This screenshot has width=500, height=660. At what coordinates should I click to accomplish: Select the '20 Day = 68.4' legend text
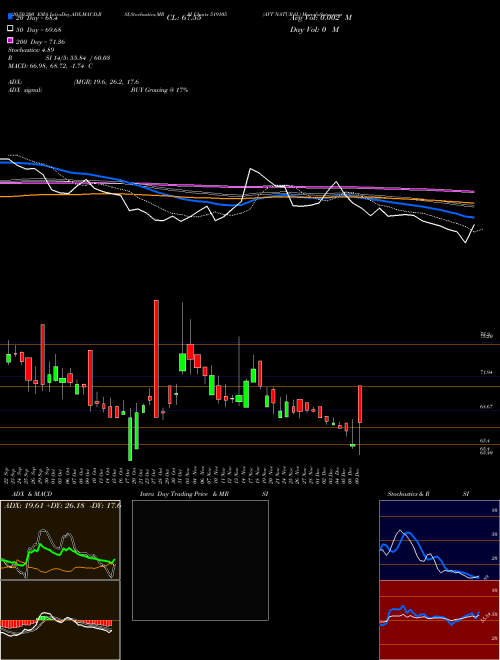click(x=36, y=18)
